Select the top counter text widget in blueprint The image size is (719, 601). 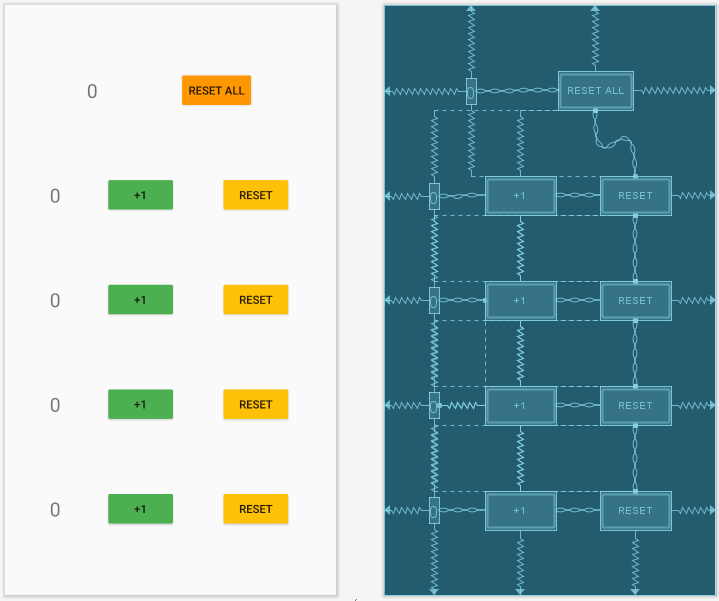[x=471, y=91]
